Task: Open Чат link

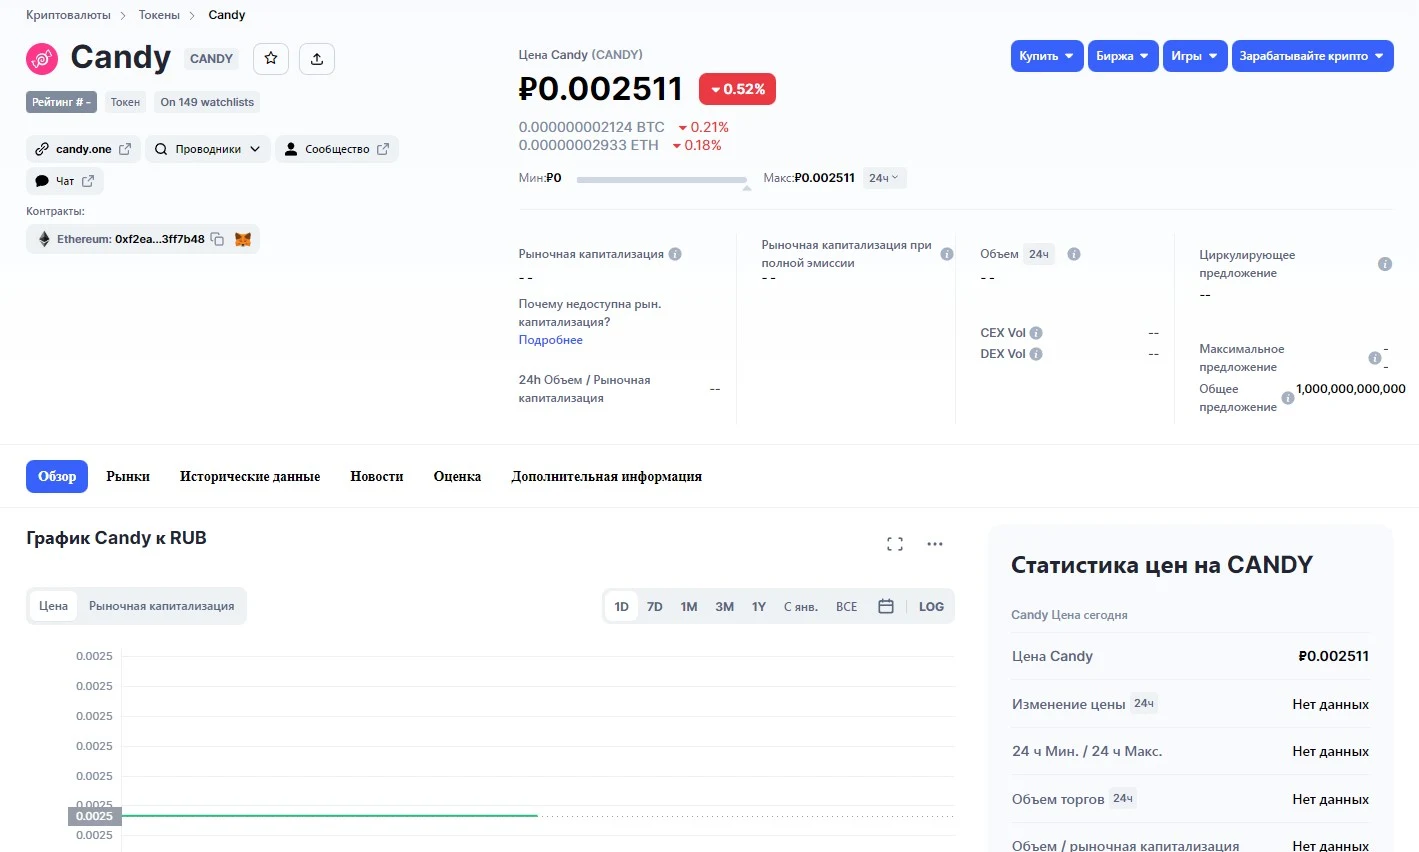Action: coord(65,181)
